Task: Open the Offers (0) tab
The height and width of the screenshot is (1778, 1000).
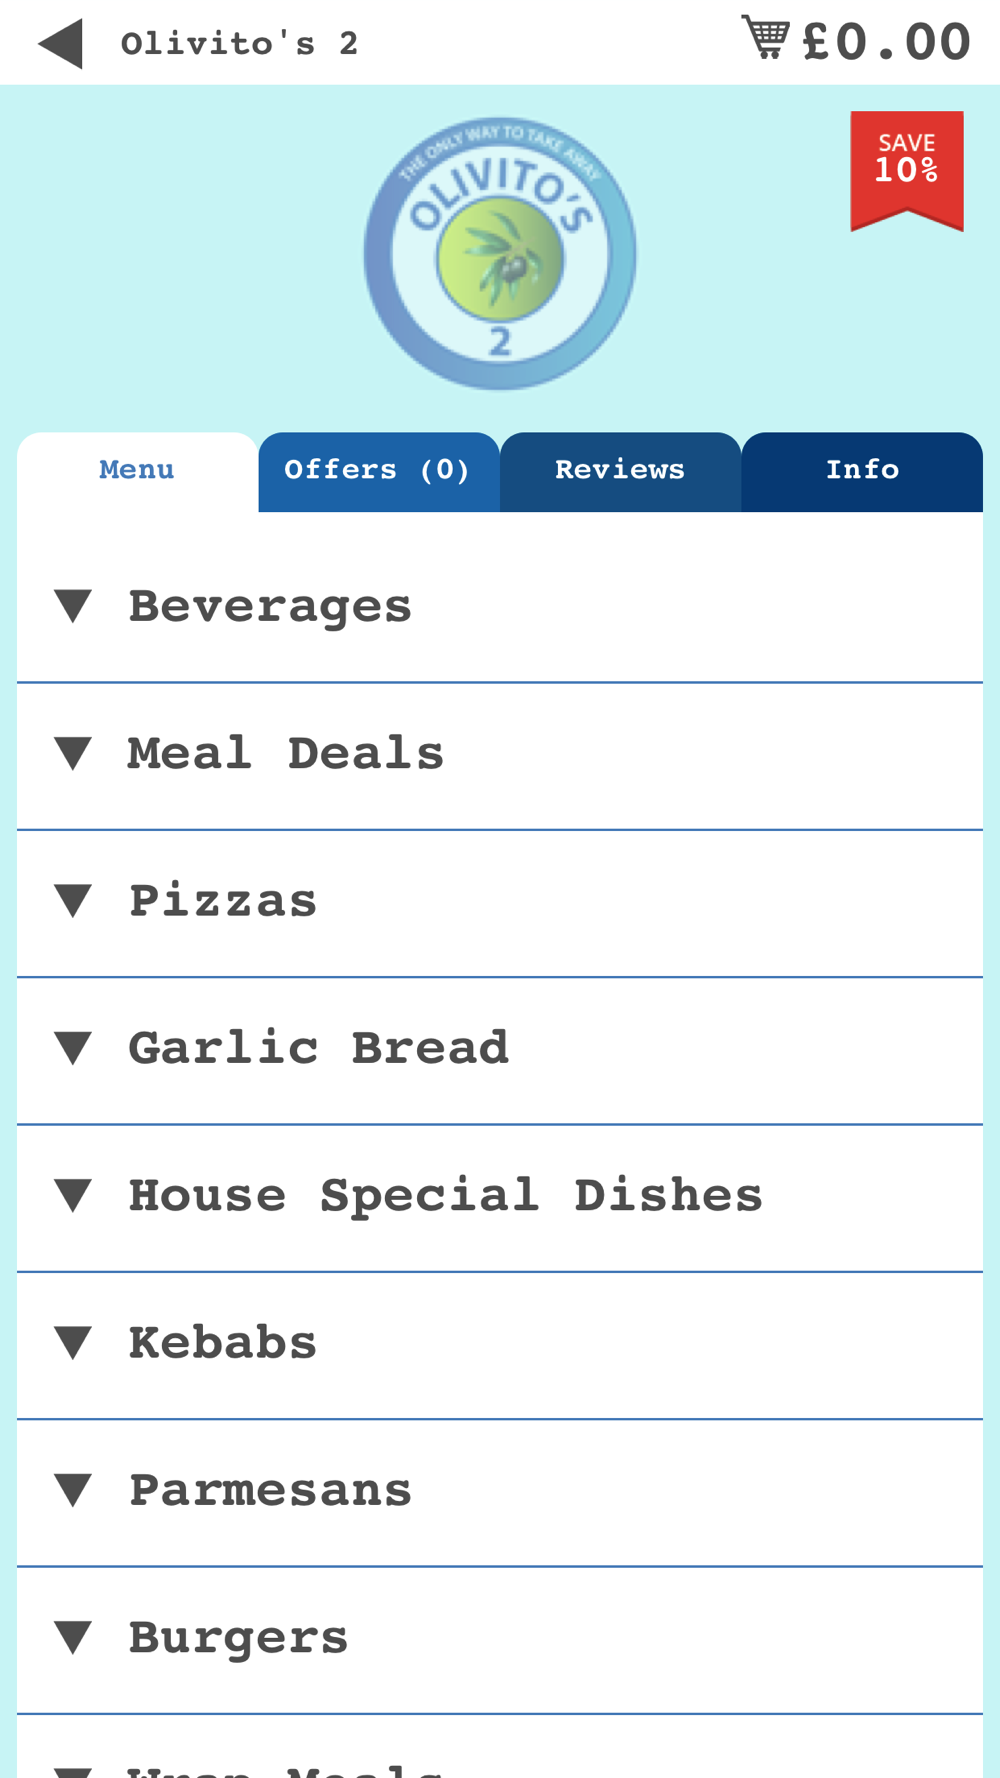Action: click(x=378, y=471)
